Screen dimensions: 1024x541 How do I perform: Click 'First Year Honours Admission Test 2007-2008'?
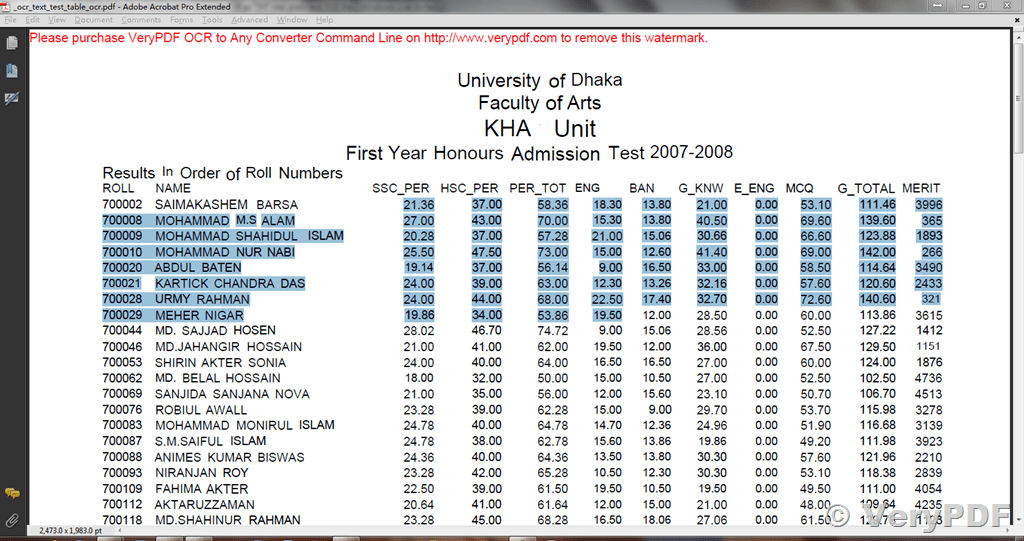click(x=539, y=153)
